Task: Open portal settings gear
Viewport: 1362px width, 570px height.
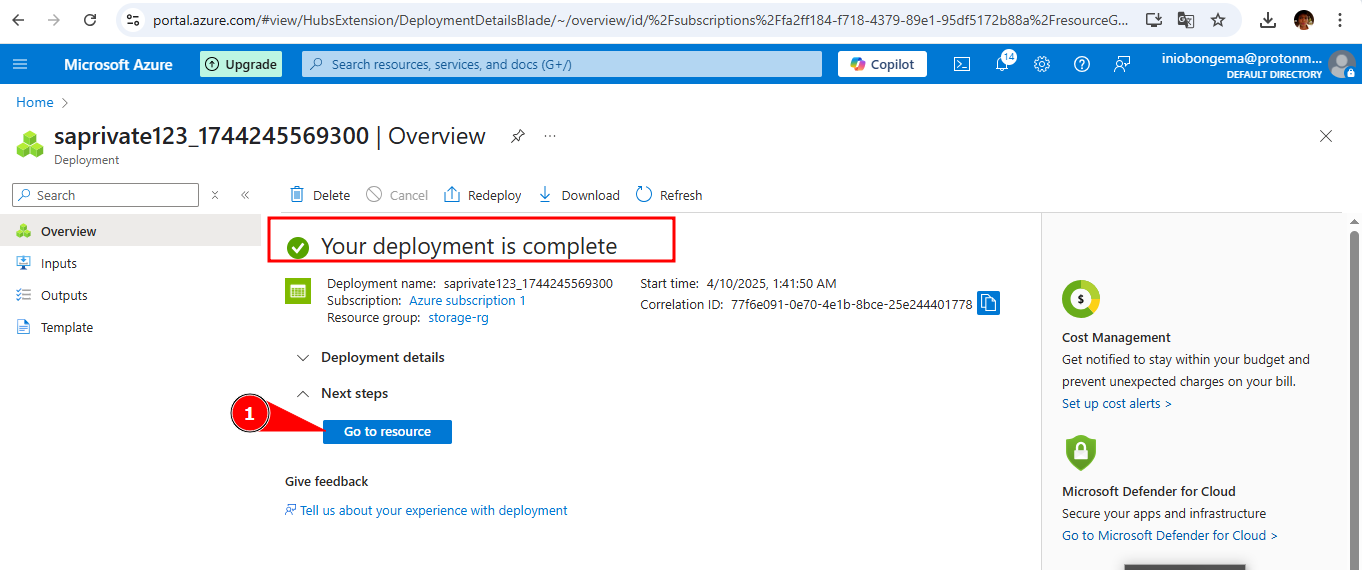Action: tap(1042, 64)
